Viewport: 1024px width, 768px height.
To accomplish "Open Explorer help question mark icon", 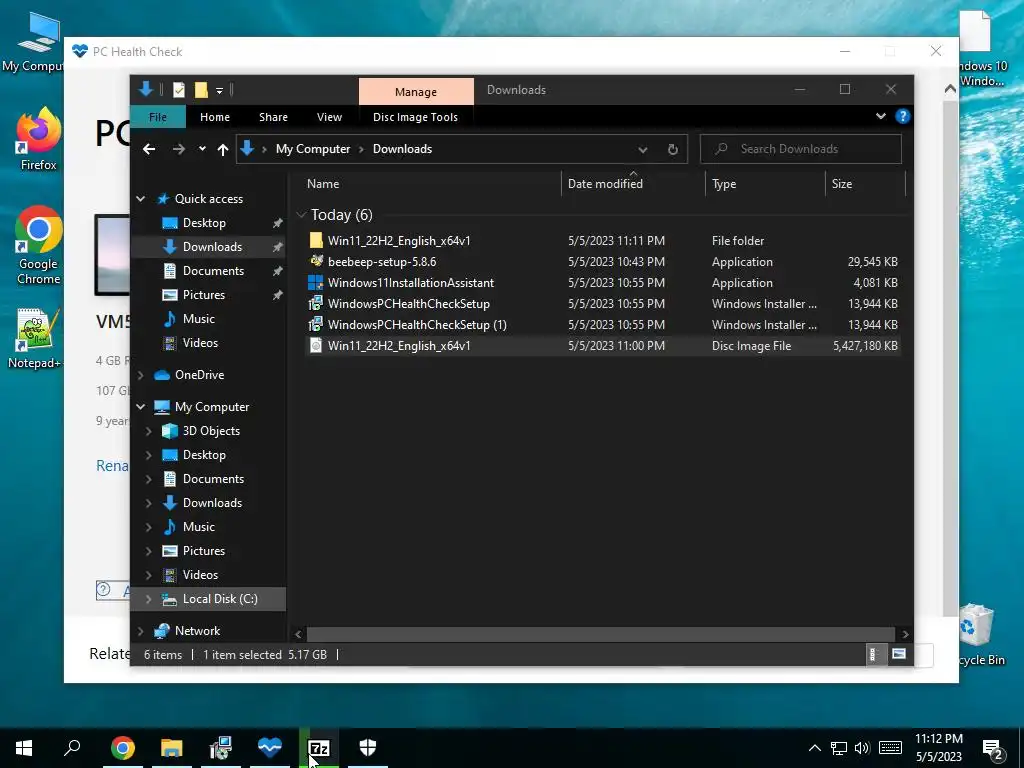I will click(x=903, y=116).
